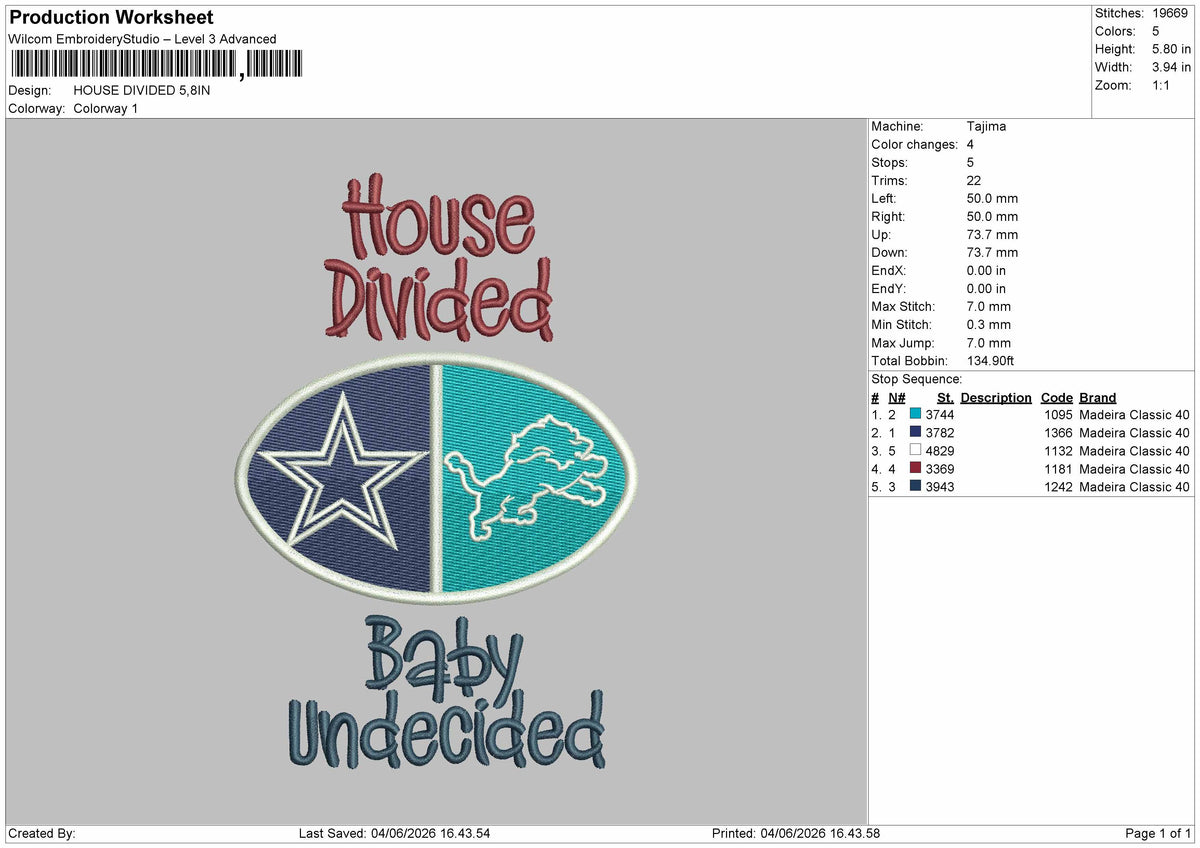Click the Width value '3.94 in'
This screenshot has height=848, width=1200.
[1171, 67]
